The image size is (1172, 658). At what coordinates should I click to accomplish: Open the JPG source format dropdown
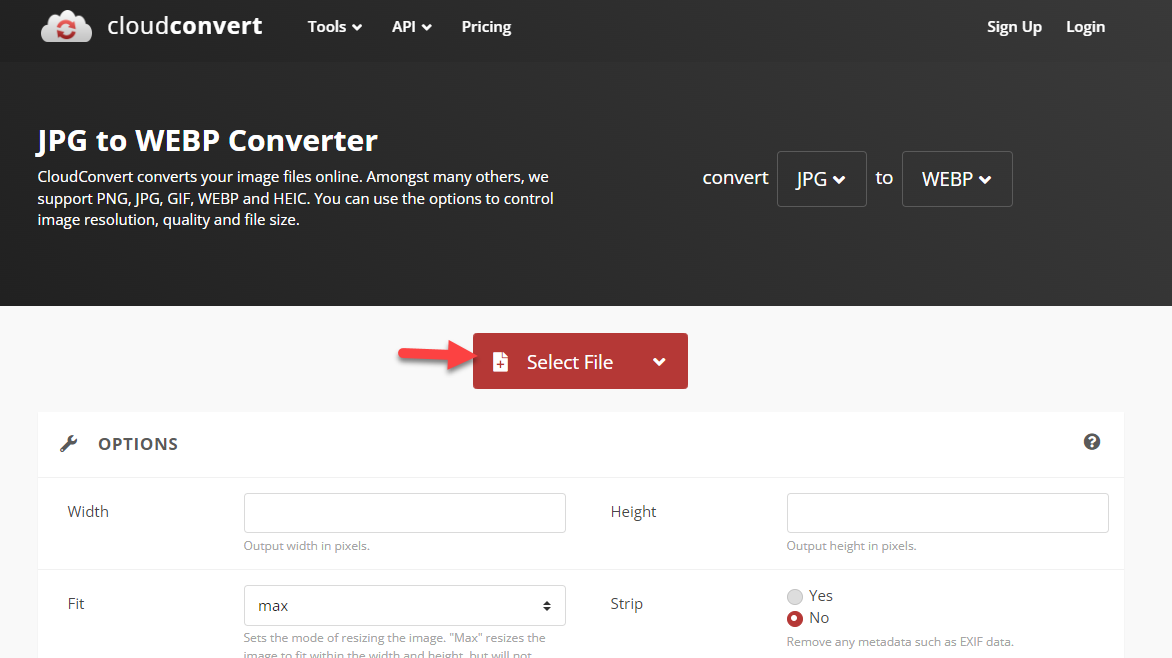821,179
